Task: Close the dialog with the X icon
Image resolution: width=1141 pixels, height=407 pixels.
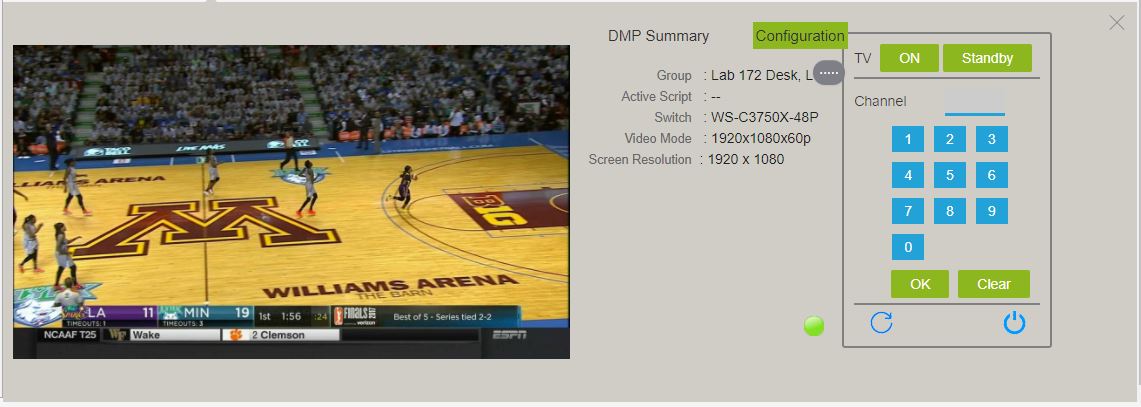Action: (1116, 23)
